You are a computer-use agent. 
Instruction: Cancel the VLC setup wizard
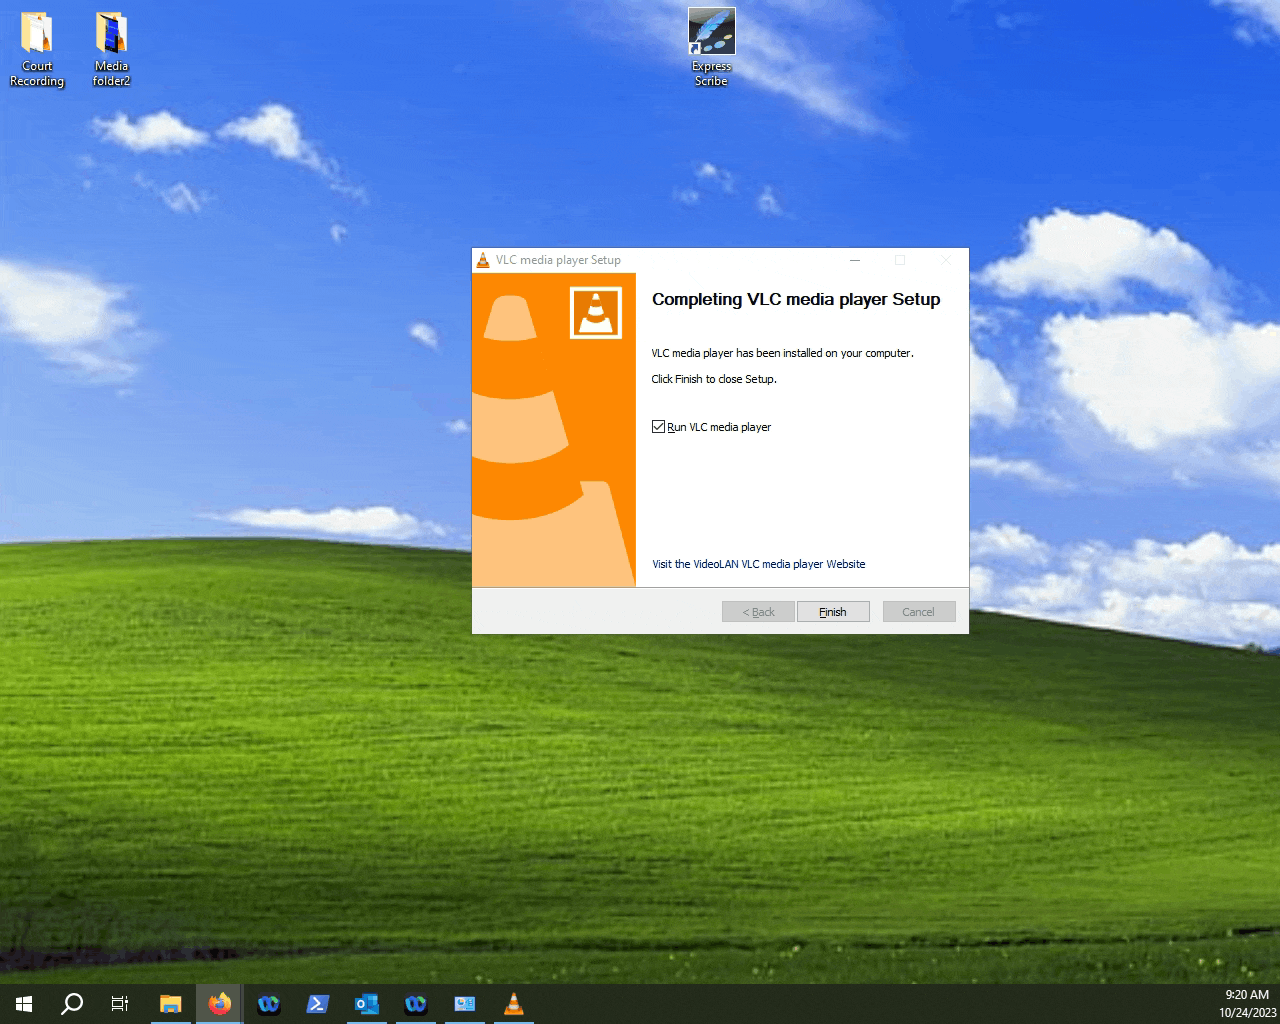click(918, 611)
